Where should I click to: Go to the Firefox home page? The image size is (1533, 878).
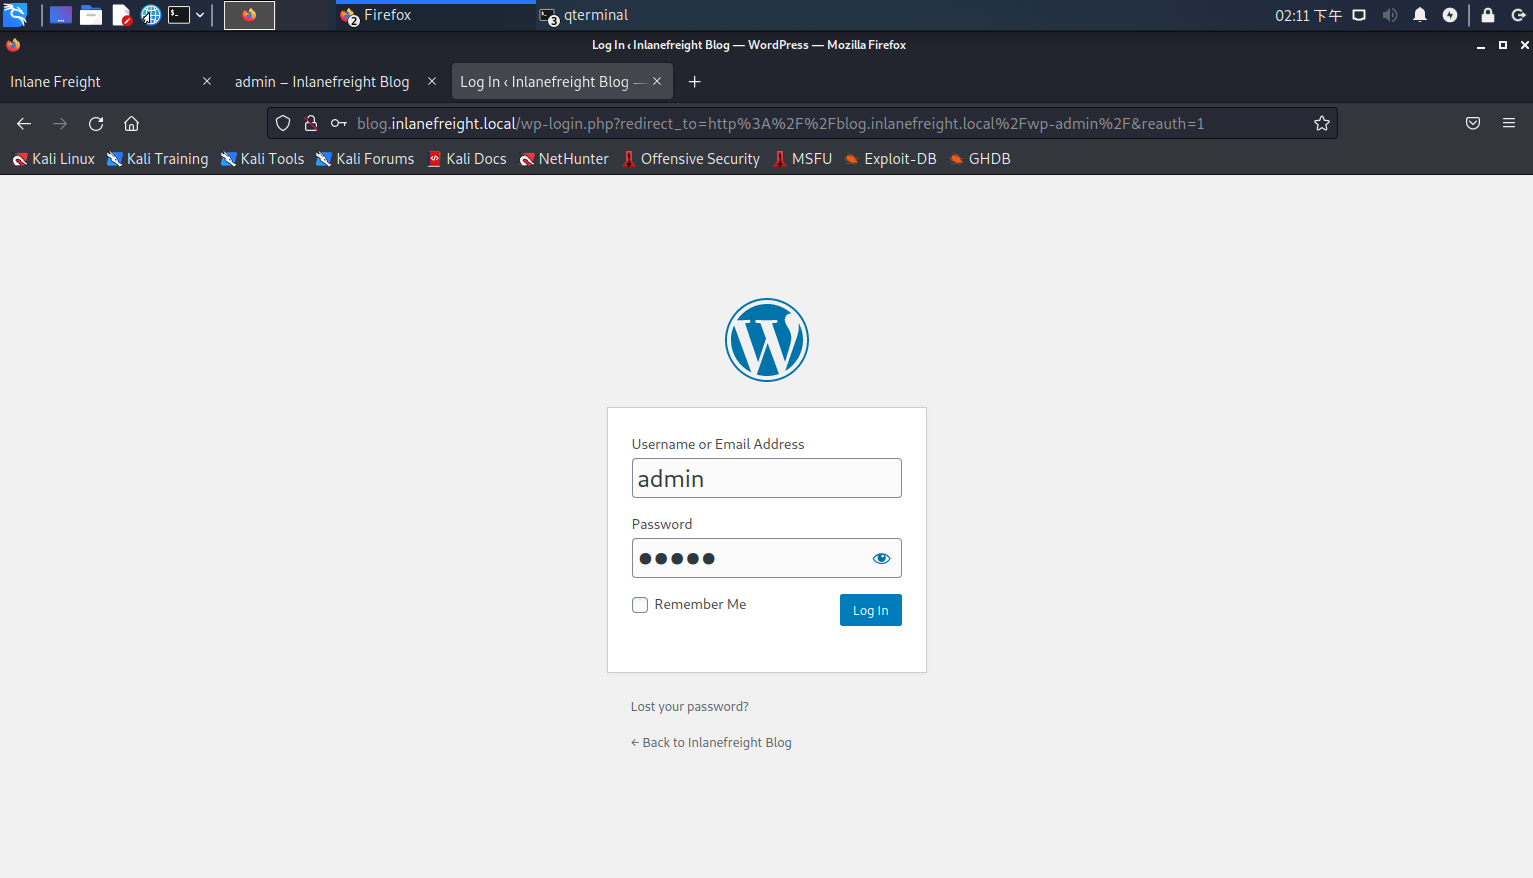[x=131, y=124]
